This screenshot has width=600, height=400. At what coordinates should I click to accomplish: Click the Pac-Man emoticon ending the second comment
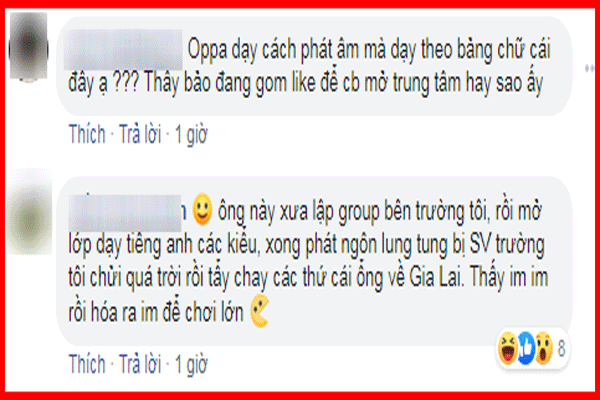click(x=260, y=310)
